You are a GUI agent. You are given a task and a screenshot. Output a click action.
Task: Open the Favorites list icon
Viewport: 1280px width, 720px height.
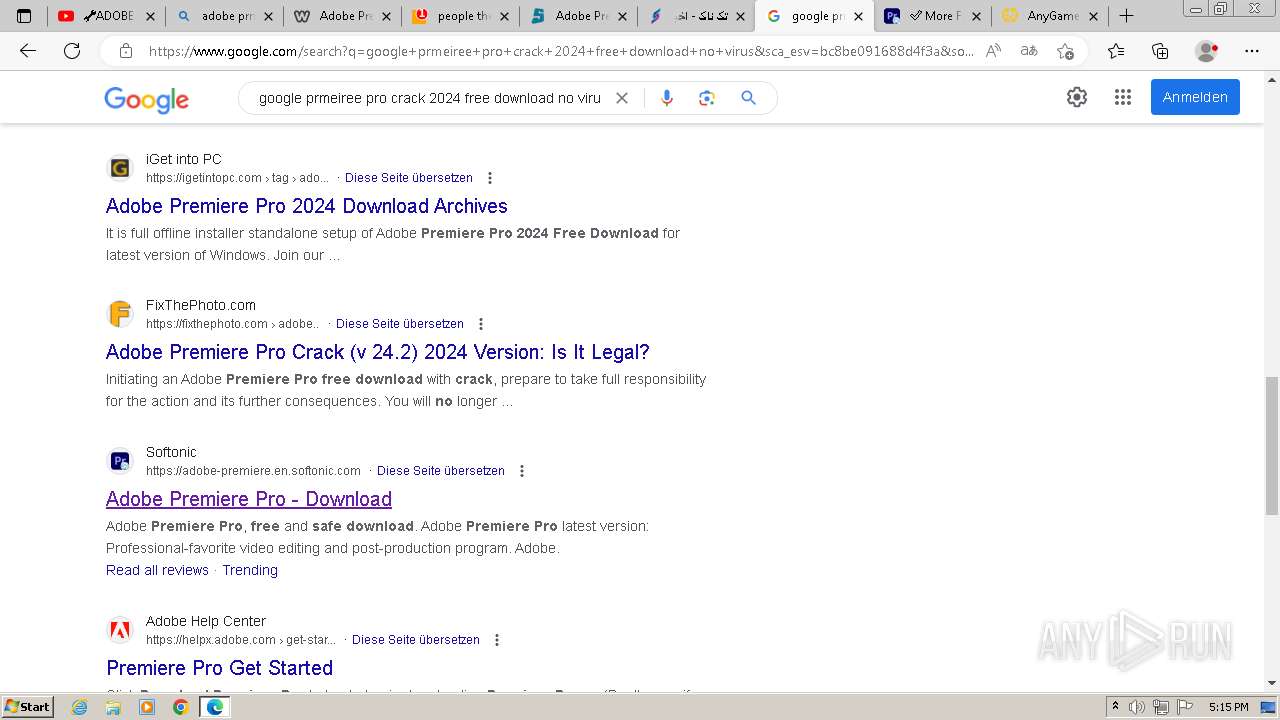point(1116,51)
